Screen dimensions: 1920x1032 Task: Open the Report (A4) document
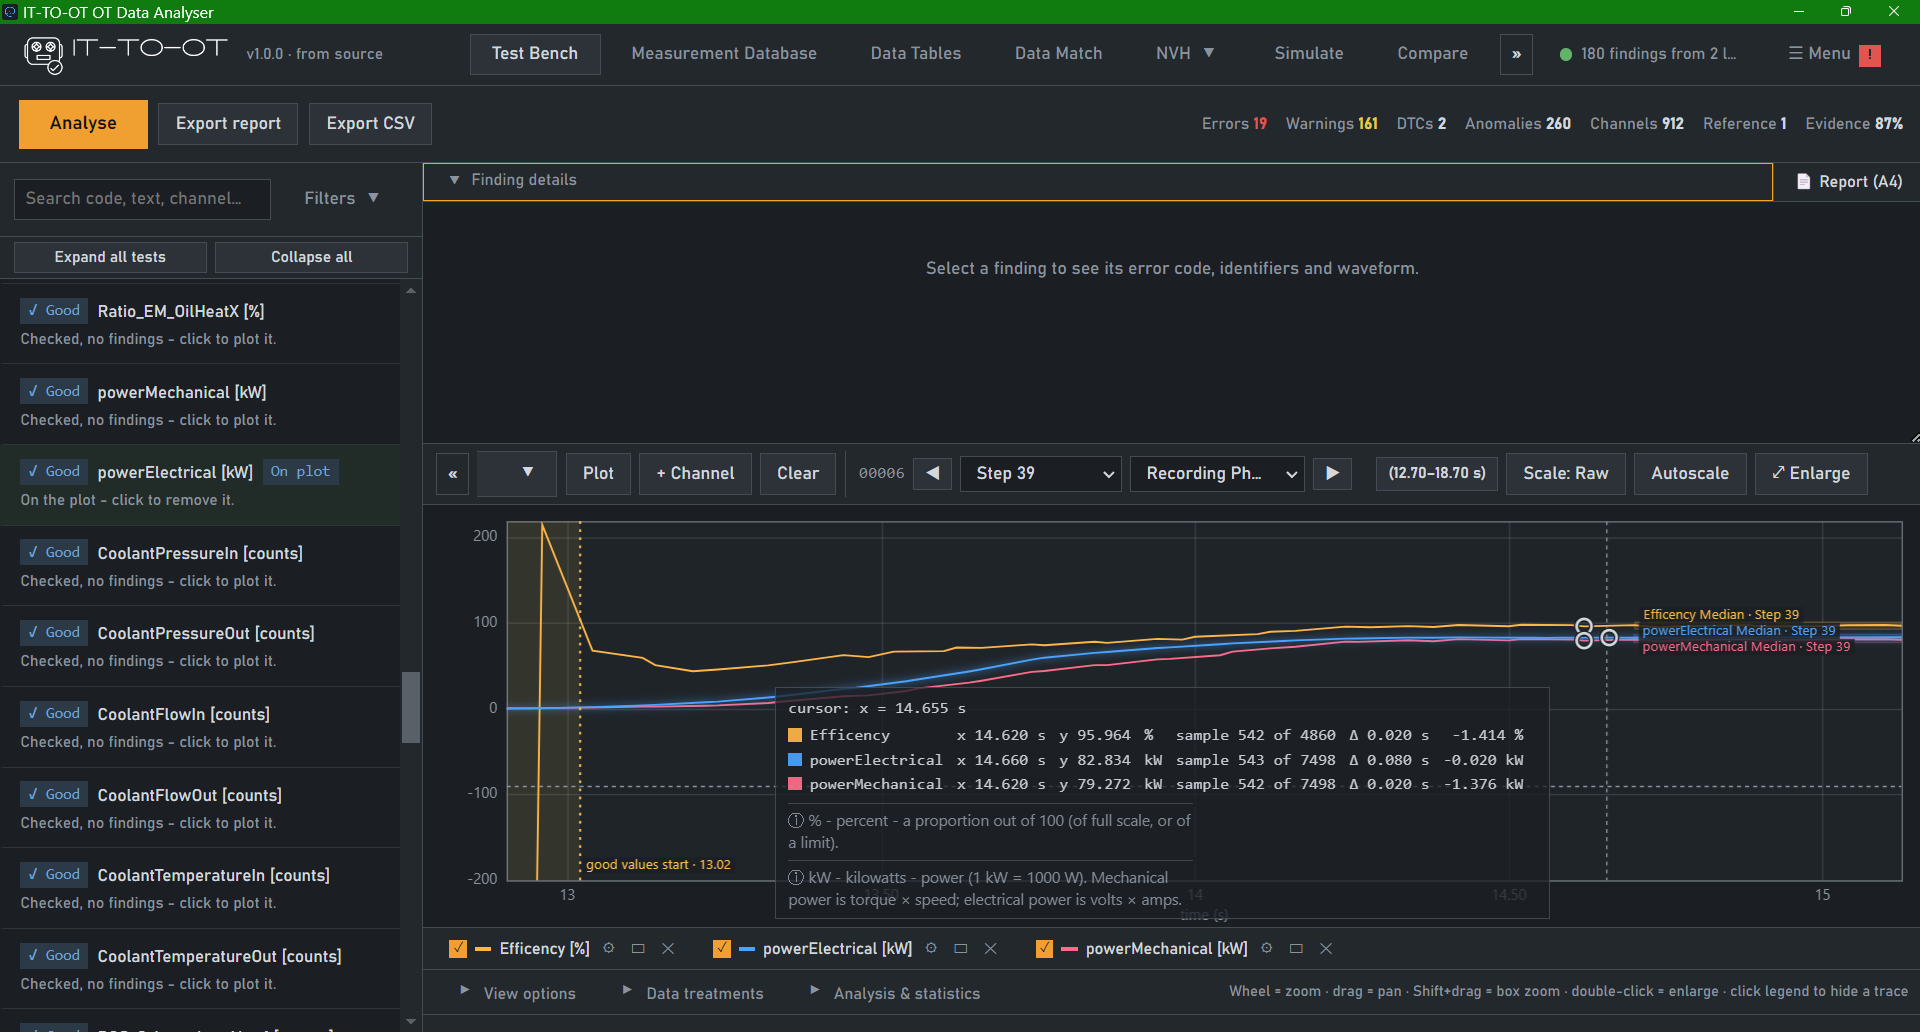click(1849, 182)
